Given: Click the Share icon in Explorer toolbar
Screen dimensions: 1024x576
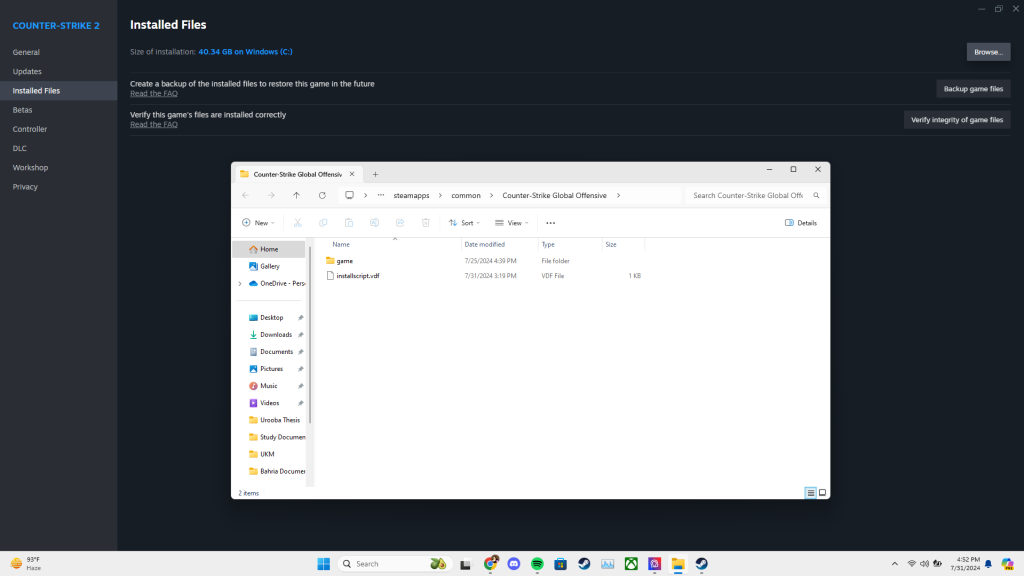Looking at the screenshot, I should tap(400, 222).
